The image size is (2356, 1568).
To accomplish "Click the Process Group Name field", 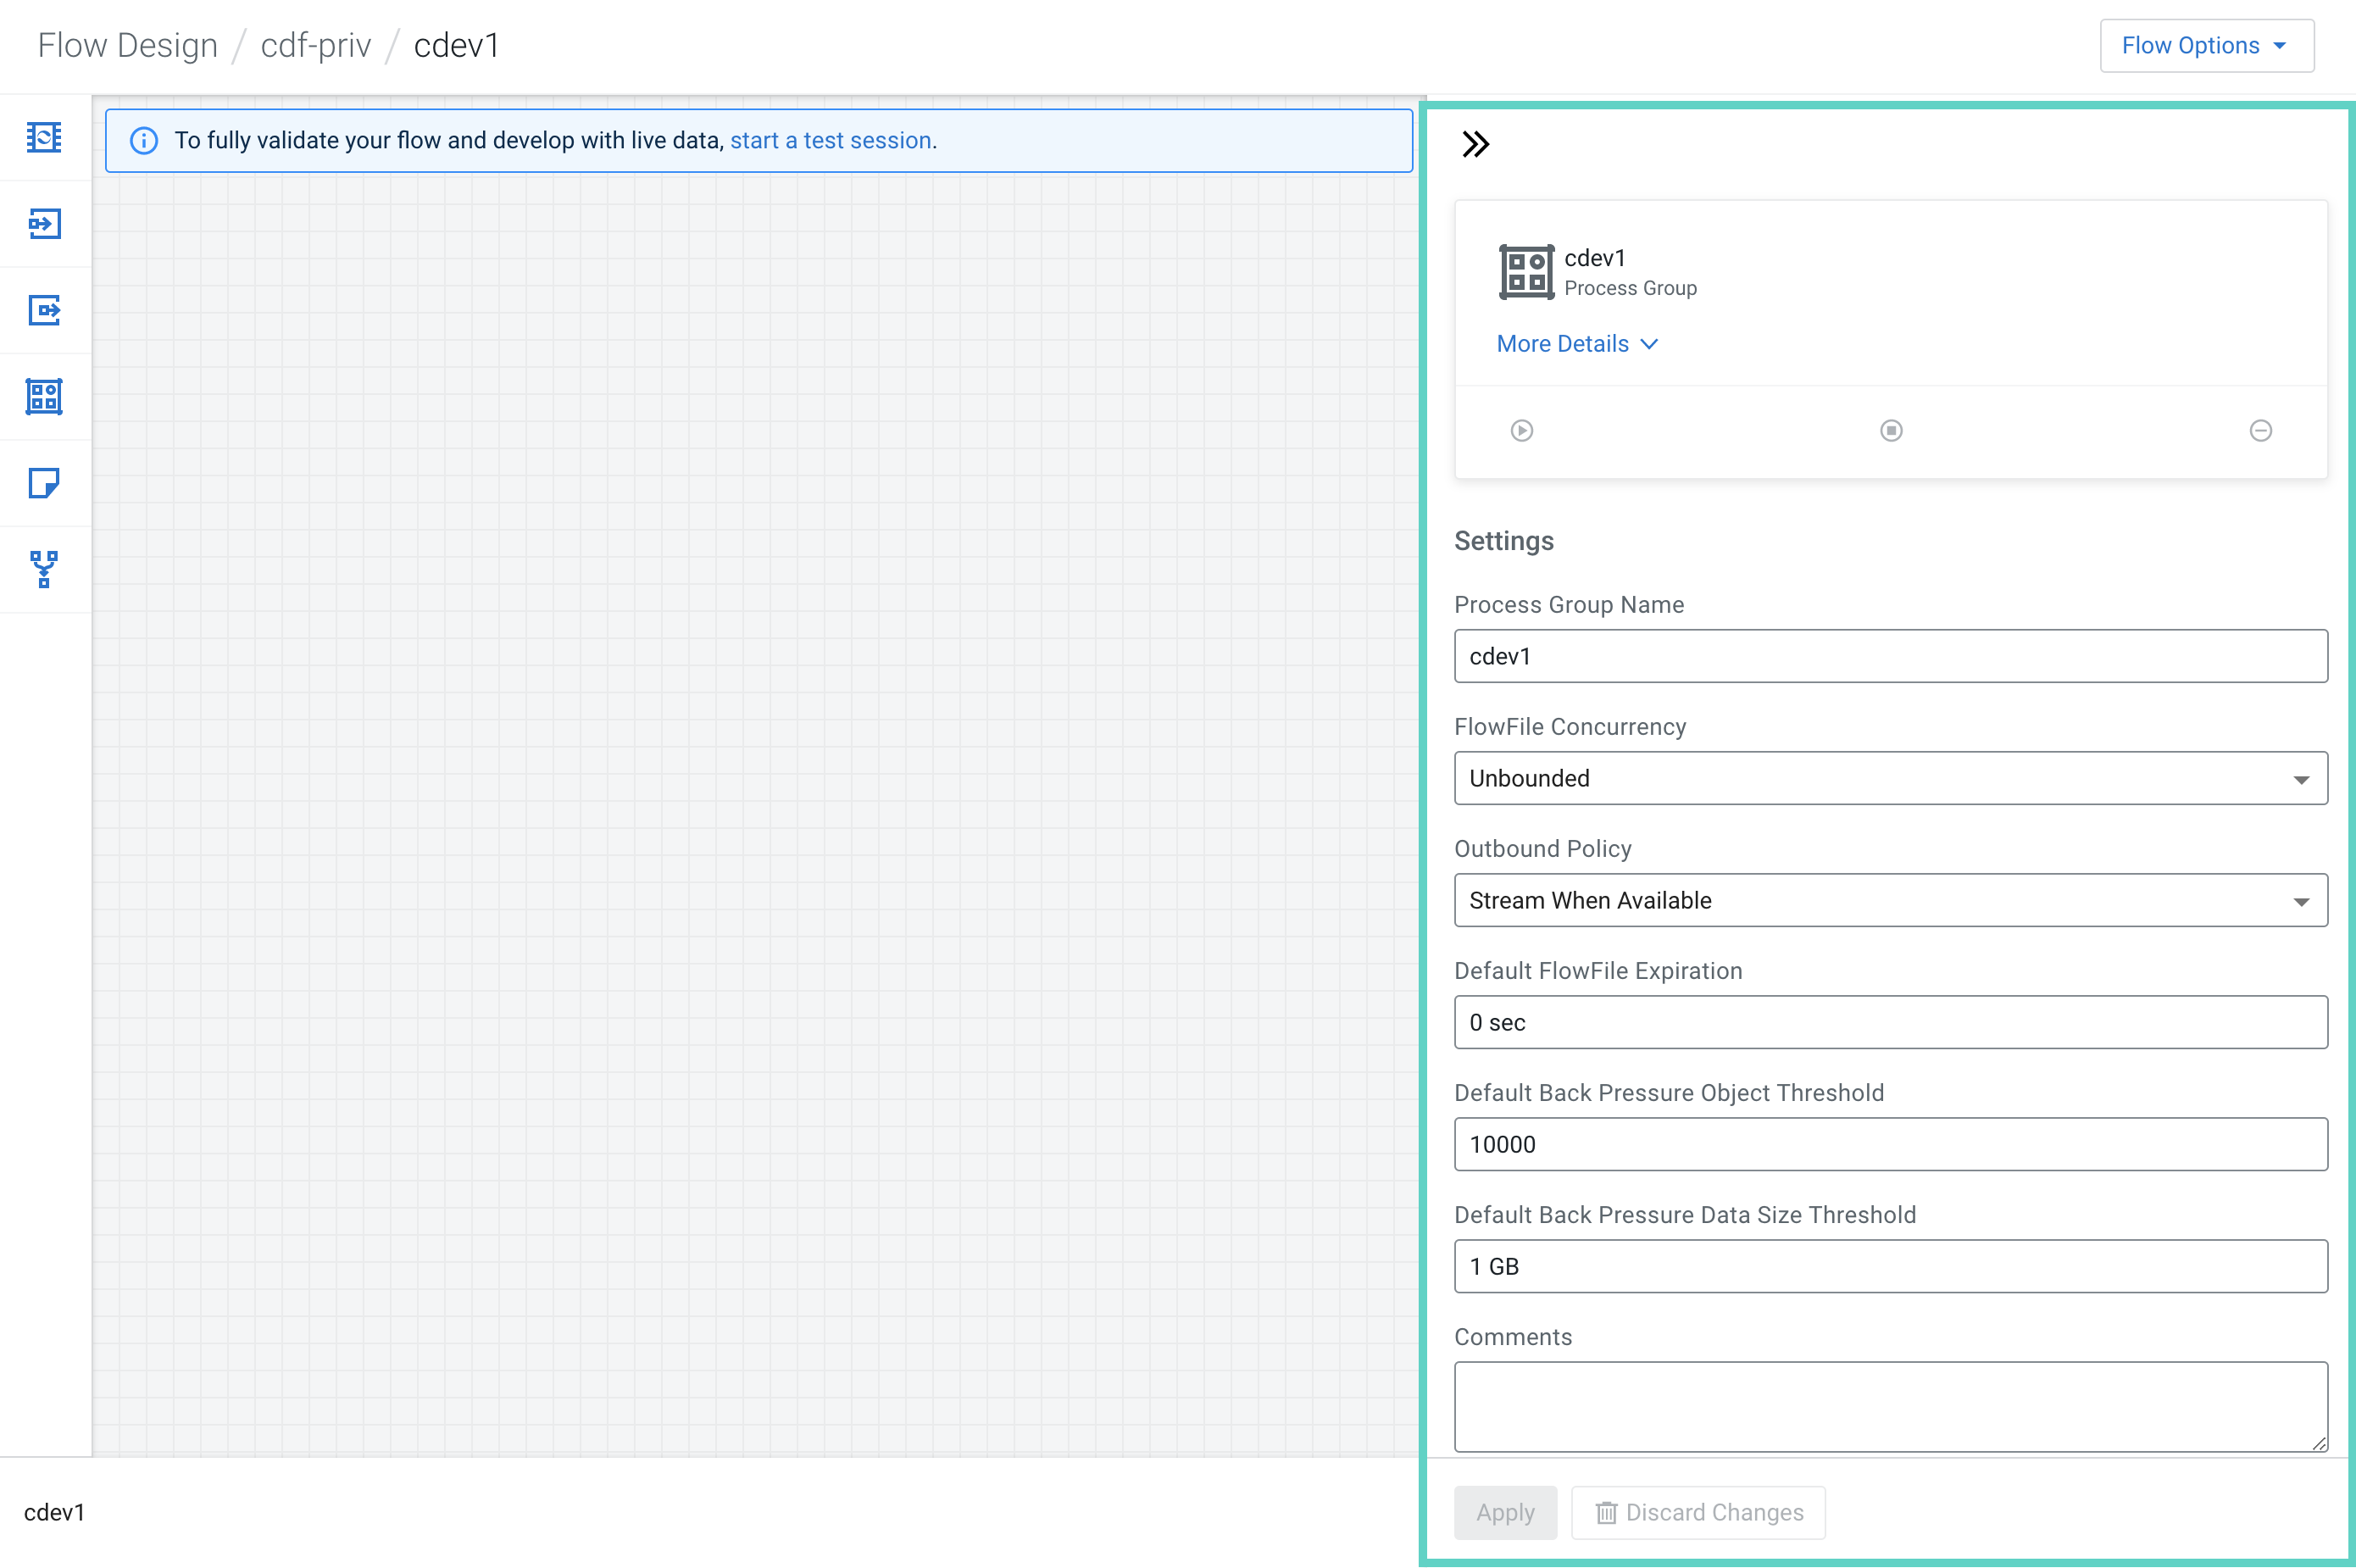I will [x=1890, y=656].
